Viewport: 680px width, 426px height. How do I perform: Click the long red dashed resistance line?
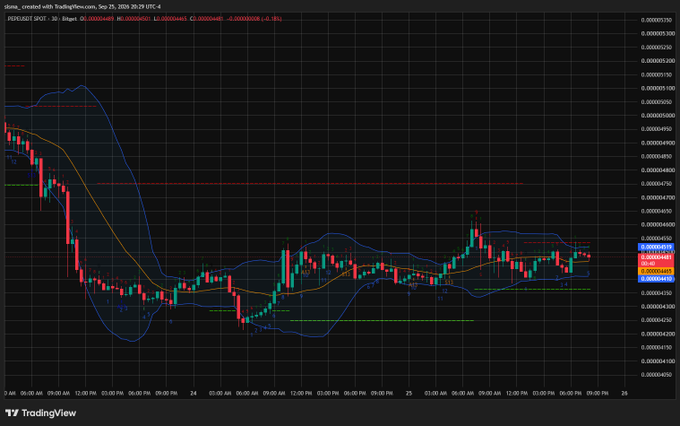(310, 184)
